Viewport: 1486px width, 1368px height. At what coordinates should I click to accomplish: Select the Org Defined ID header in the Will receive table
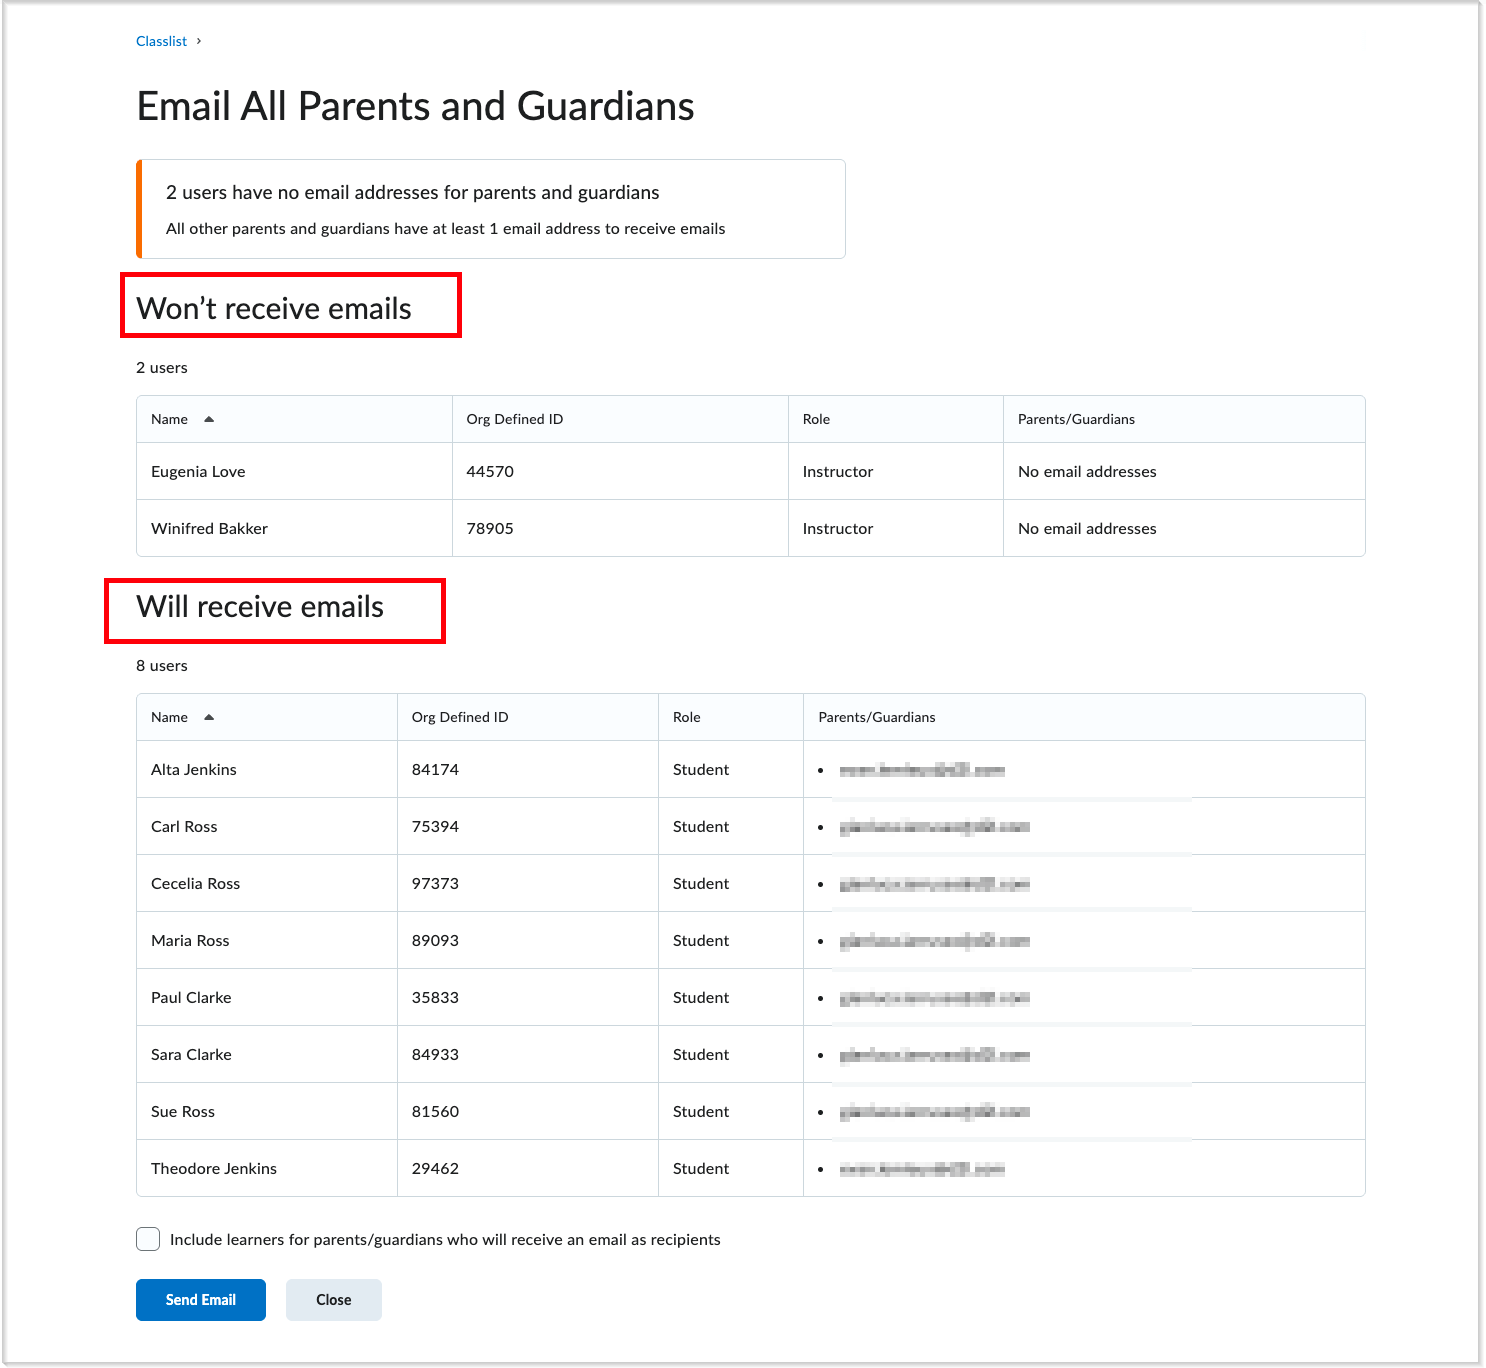point(459,717)
